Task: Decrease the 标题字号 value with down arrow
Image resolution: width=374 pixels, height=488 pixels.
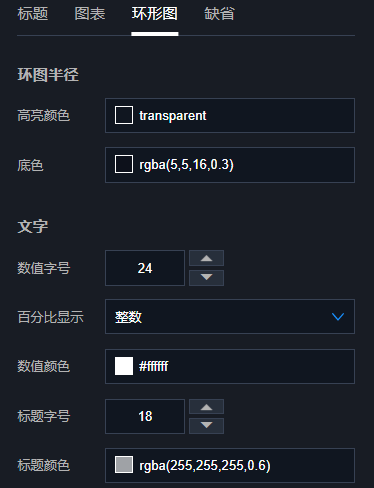Action: [206, 426]
